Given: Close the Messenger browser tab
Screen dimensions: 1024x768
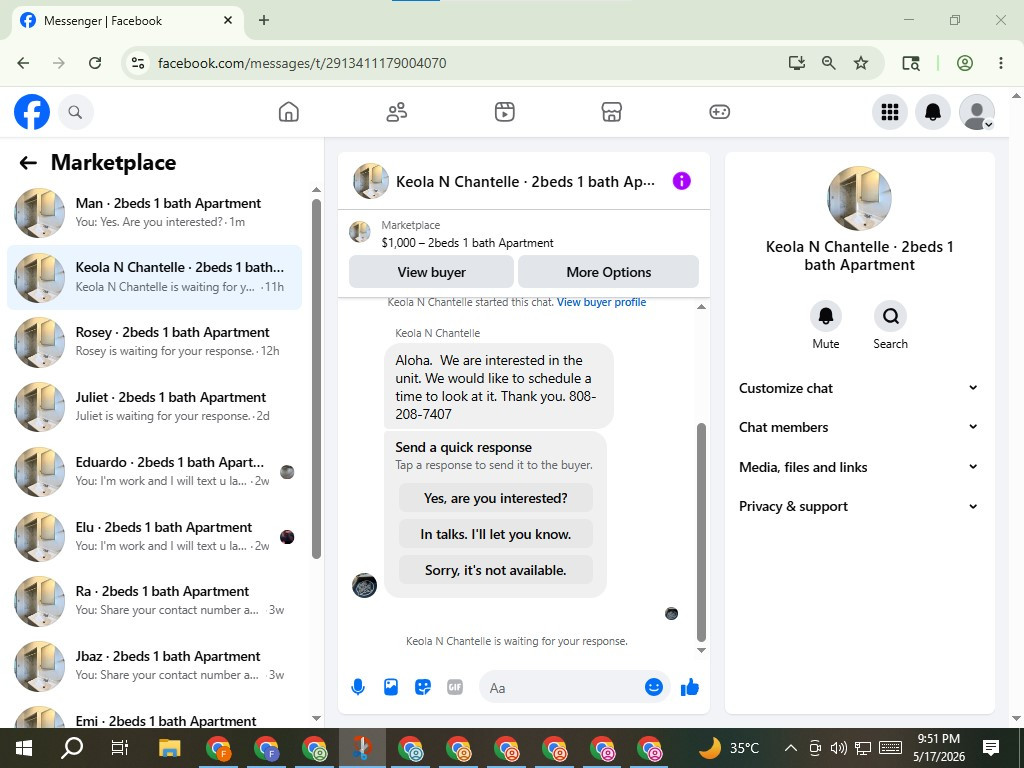Looking at the screenshot, I should 228,20.
